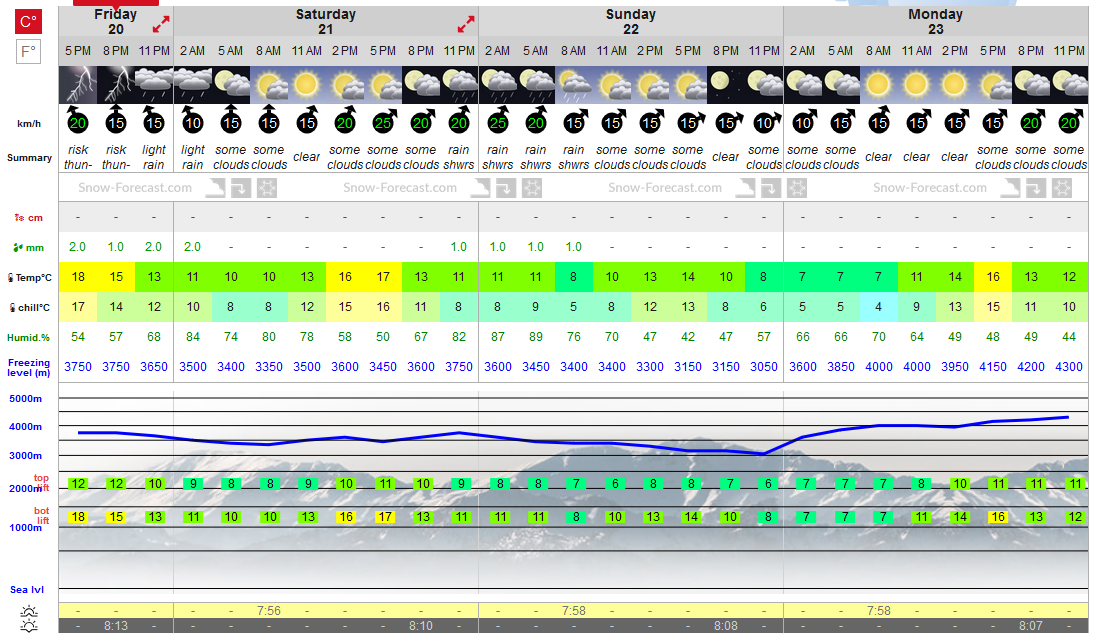Click Sunday 8 AM rain showers icon
Viewport: 1096px width, 638px height.
[573, 85]
